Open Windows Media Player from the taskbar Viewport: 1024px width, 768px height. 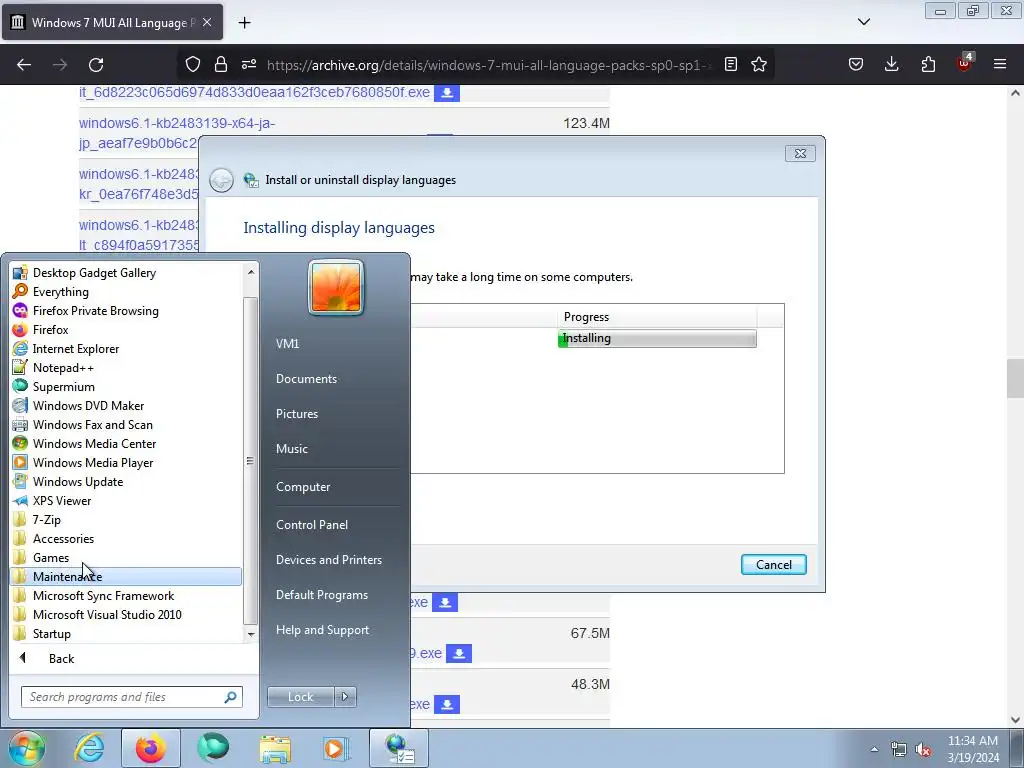pyautogui.click(x=336, y=748)
